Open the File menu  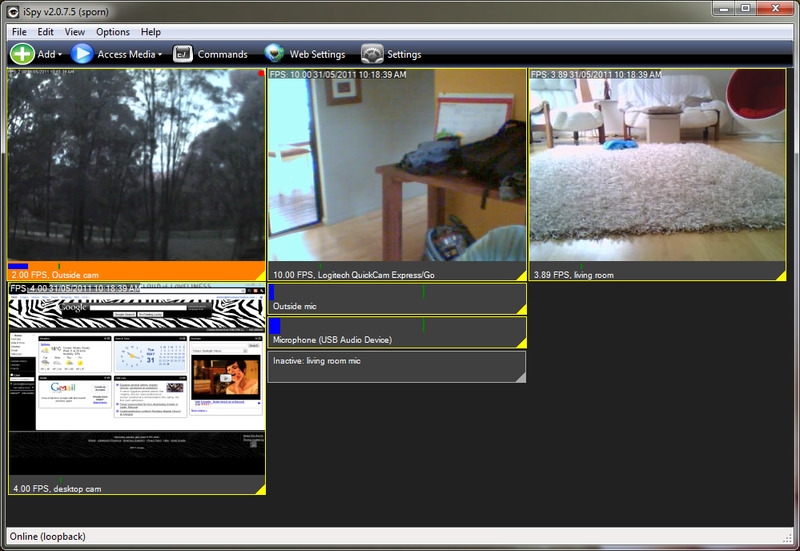18,32
